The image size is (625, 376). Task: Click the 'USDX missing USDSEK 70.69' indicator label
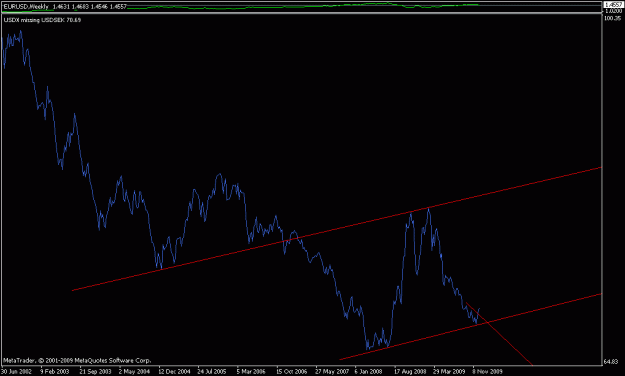point(42,20)
